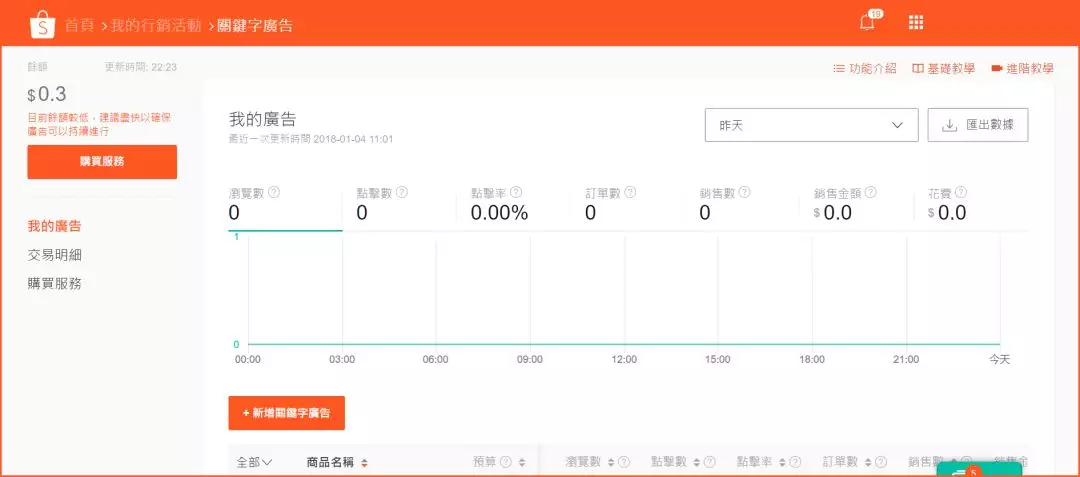Screen dimensions: 1080x477
Task: Click the help icon beside 銷售金額 metric
Action: coord(871,192)
